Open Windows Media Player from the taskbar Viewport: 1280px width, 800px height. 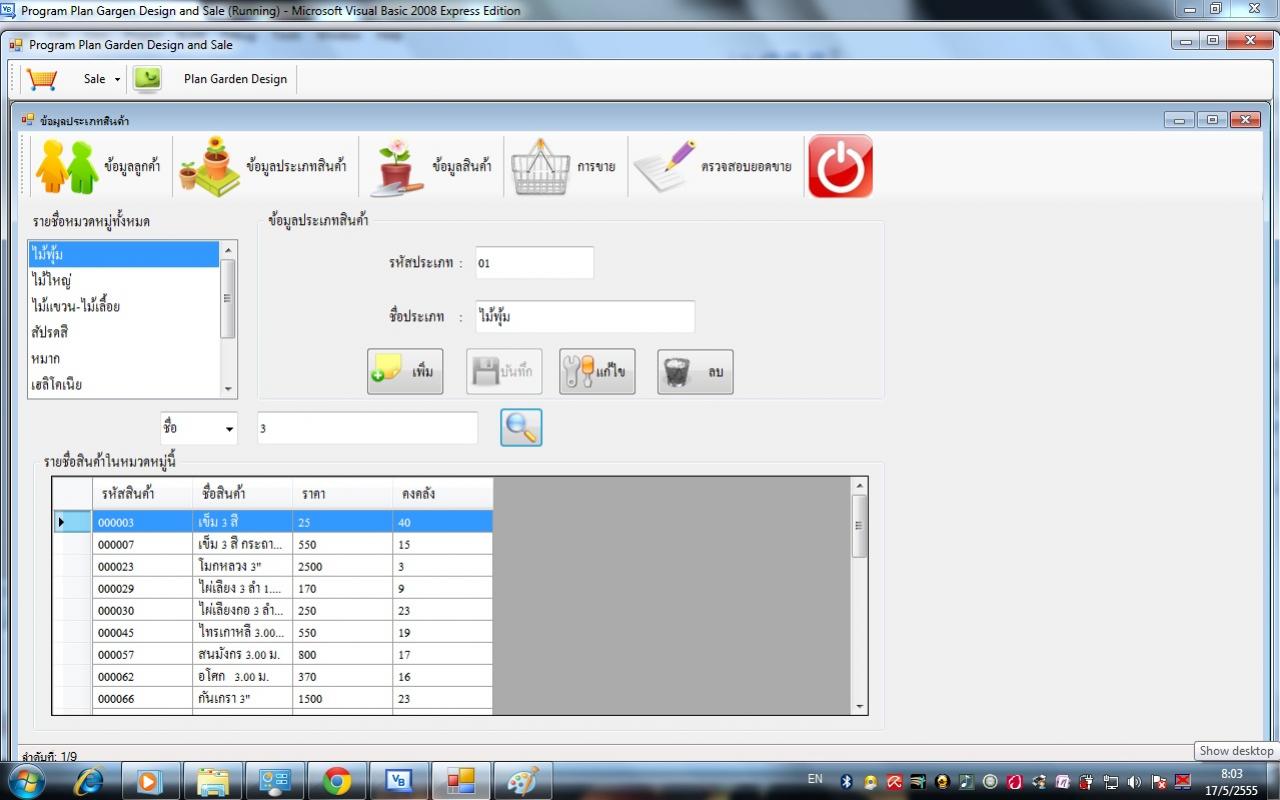150,780
